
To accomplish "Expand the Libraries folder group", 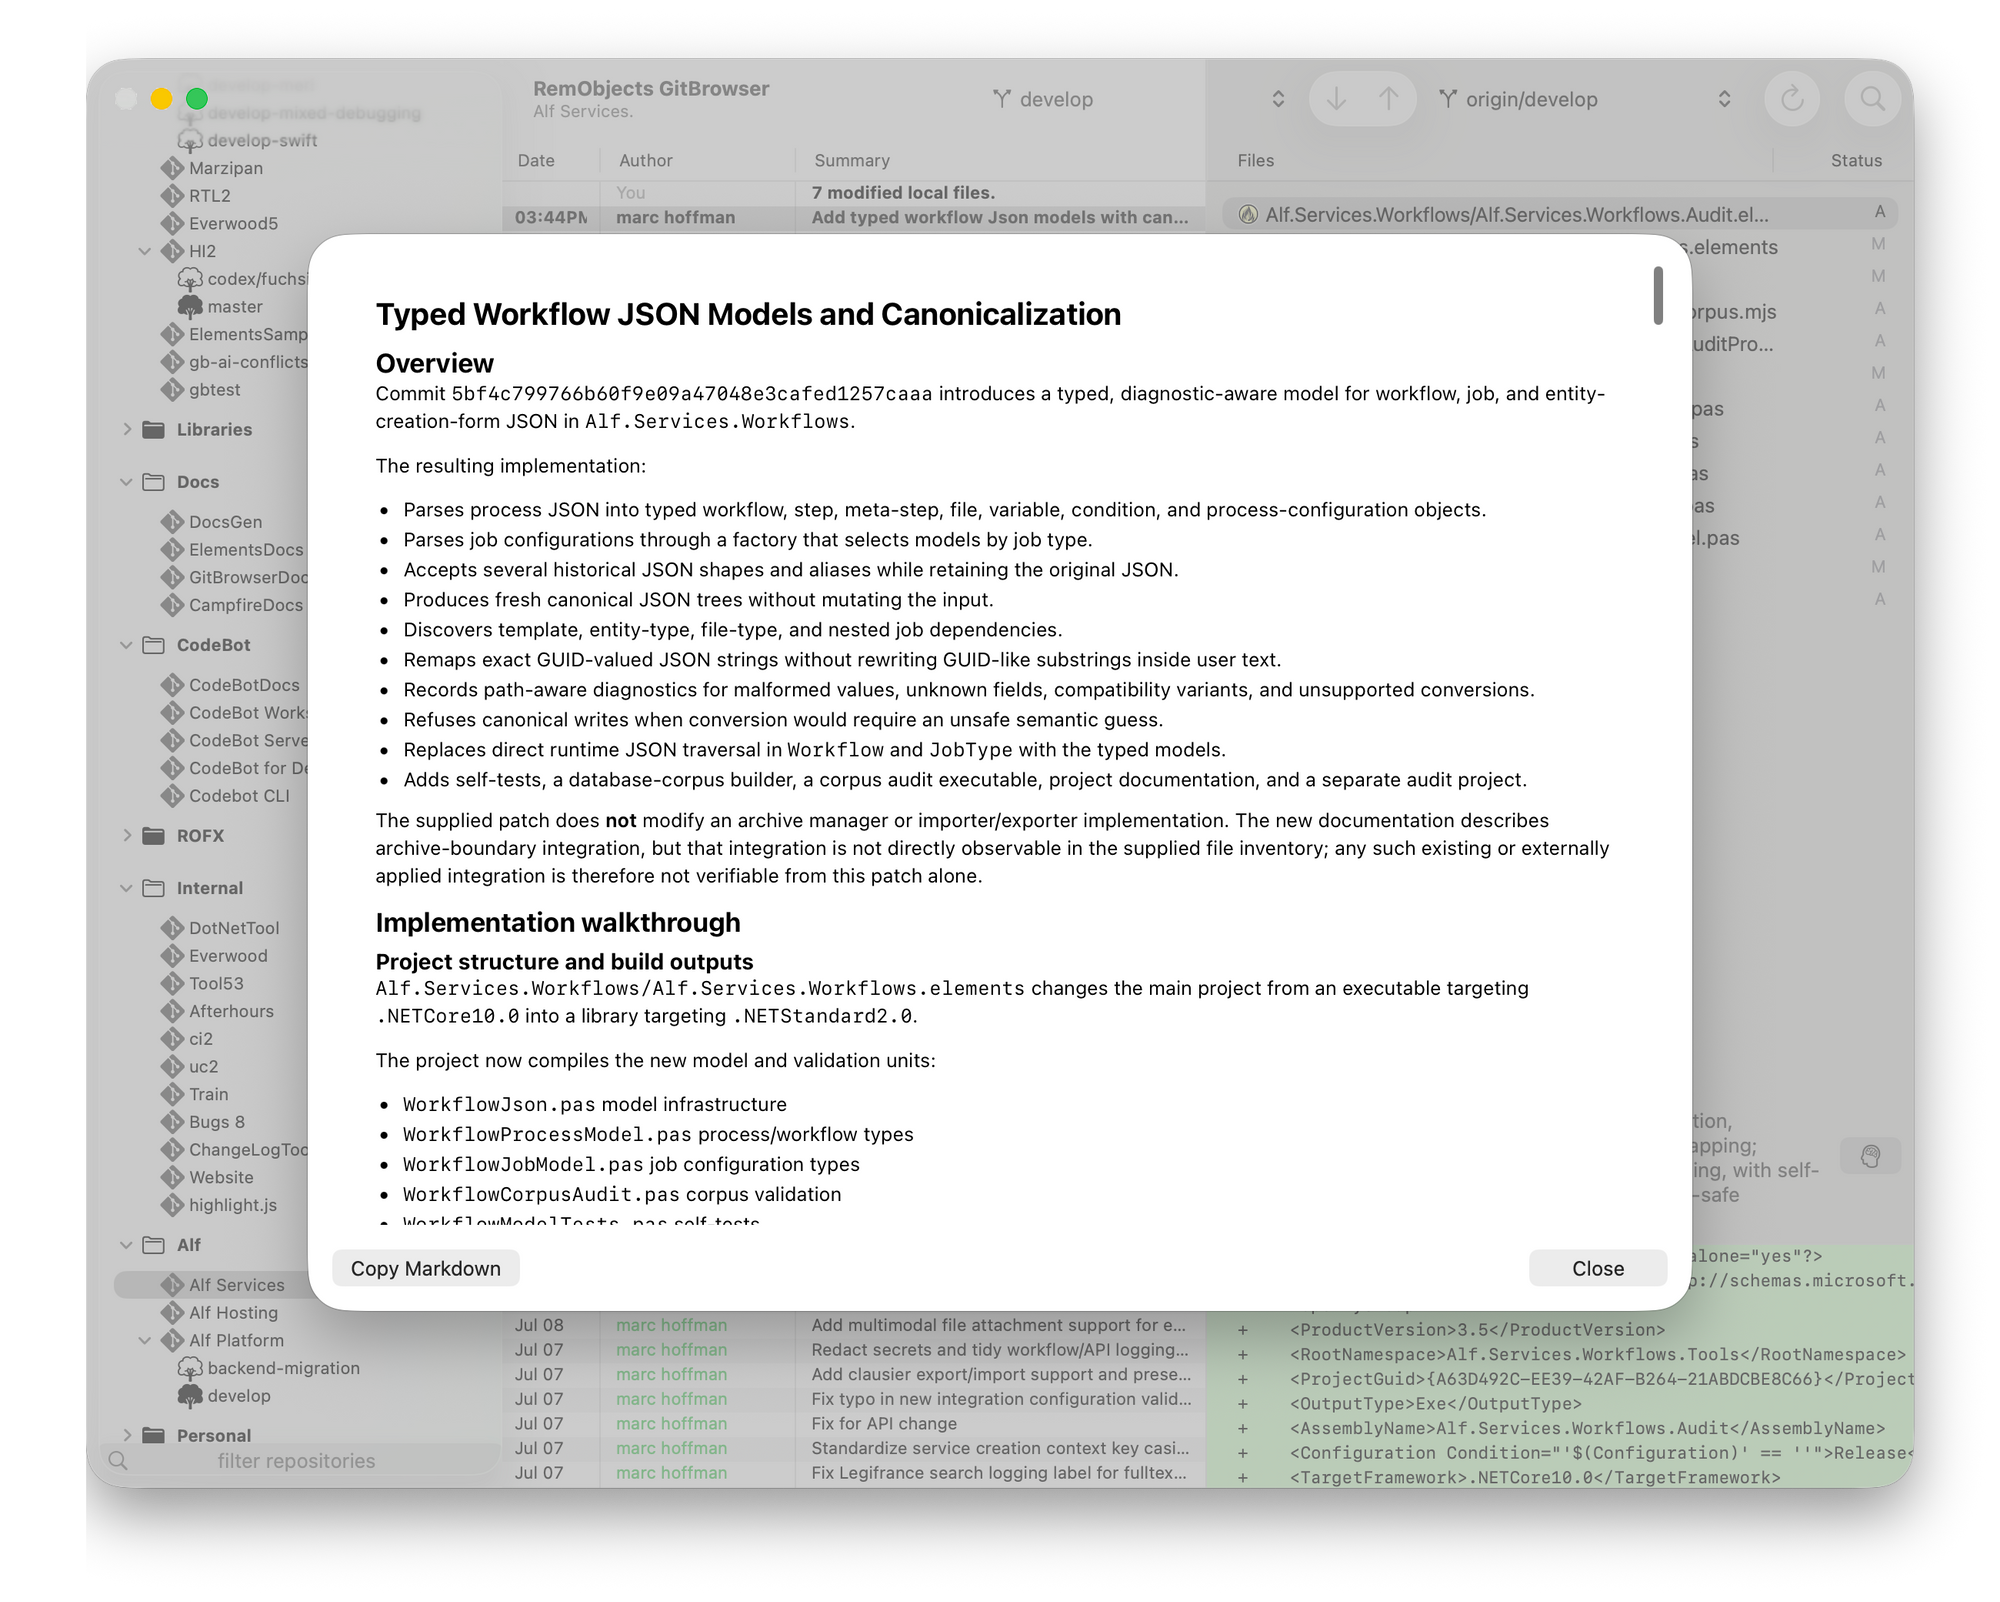I will click(127, 429).
